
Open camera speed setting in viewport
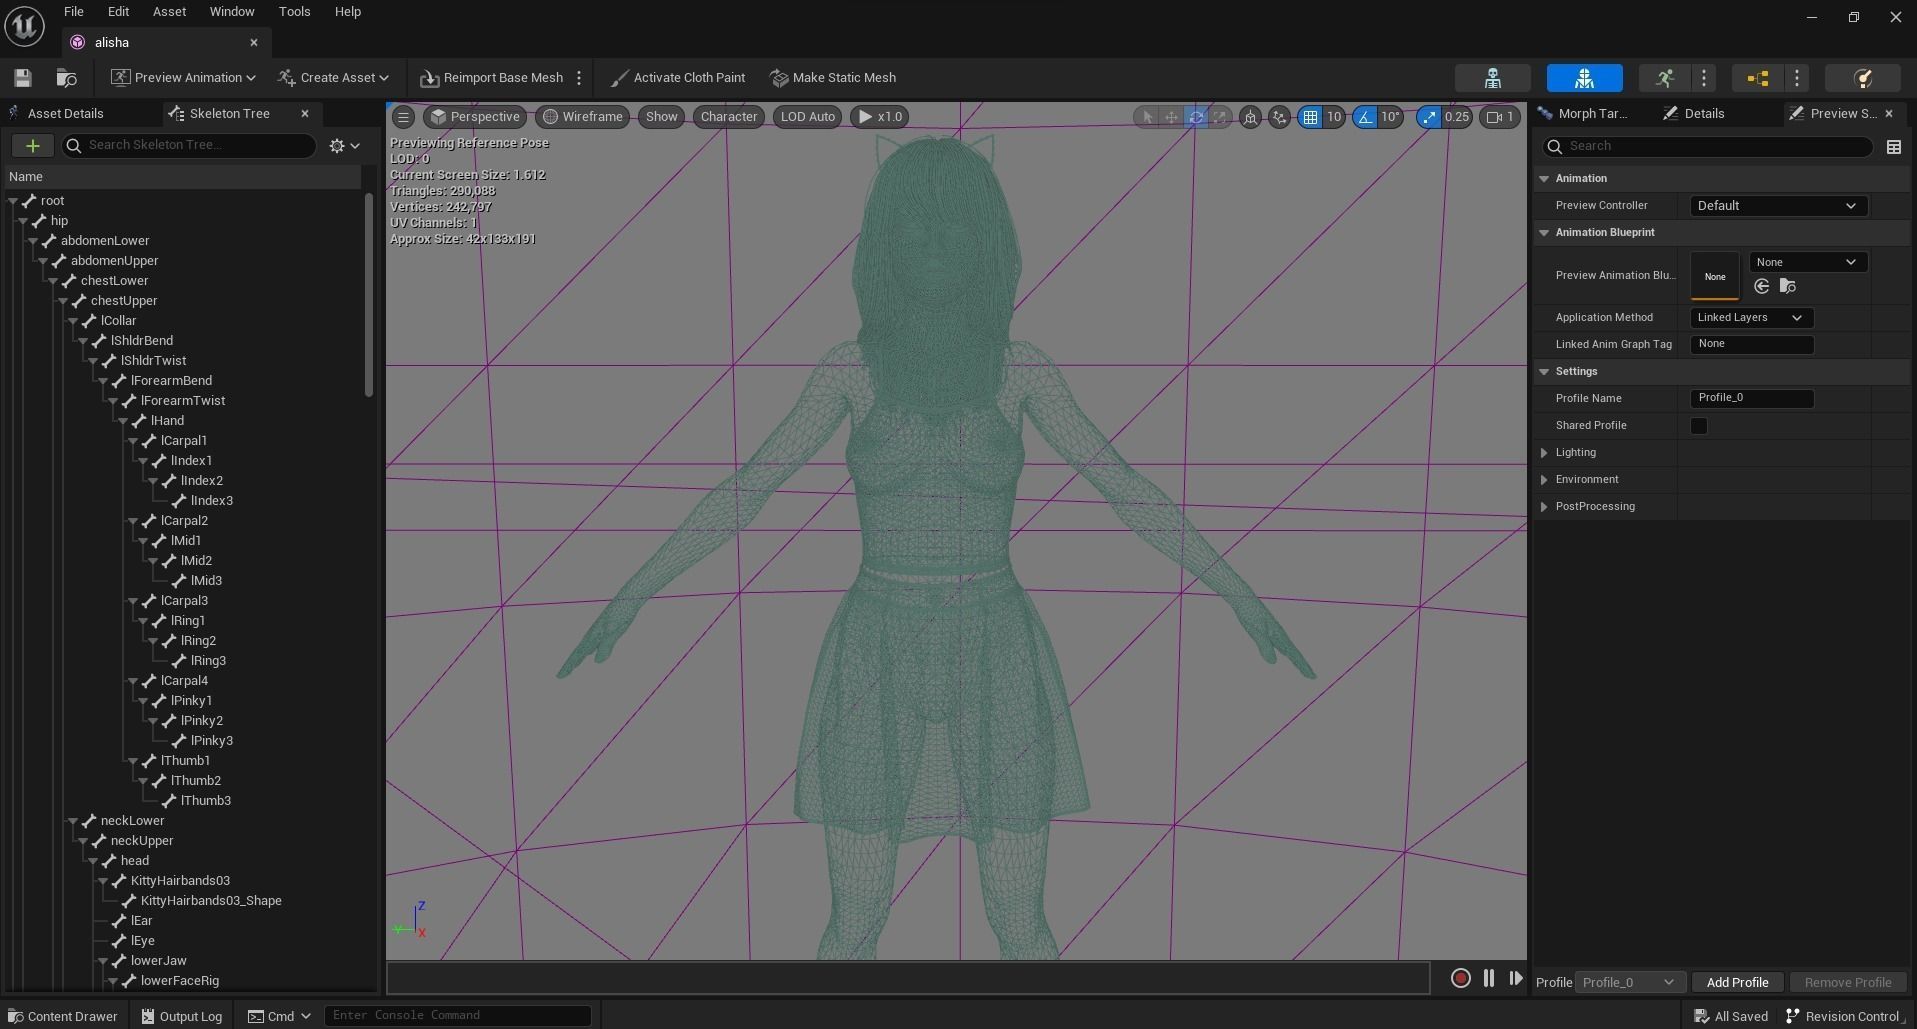tap(1499, 117)
